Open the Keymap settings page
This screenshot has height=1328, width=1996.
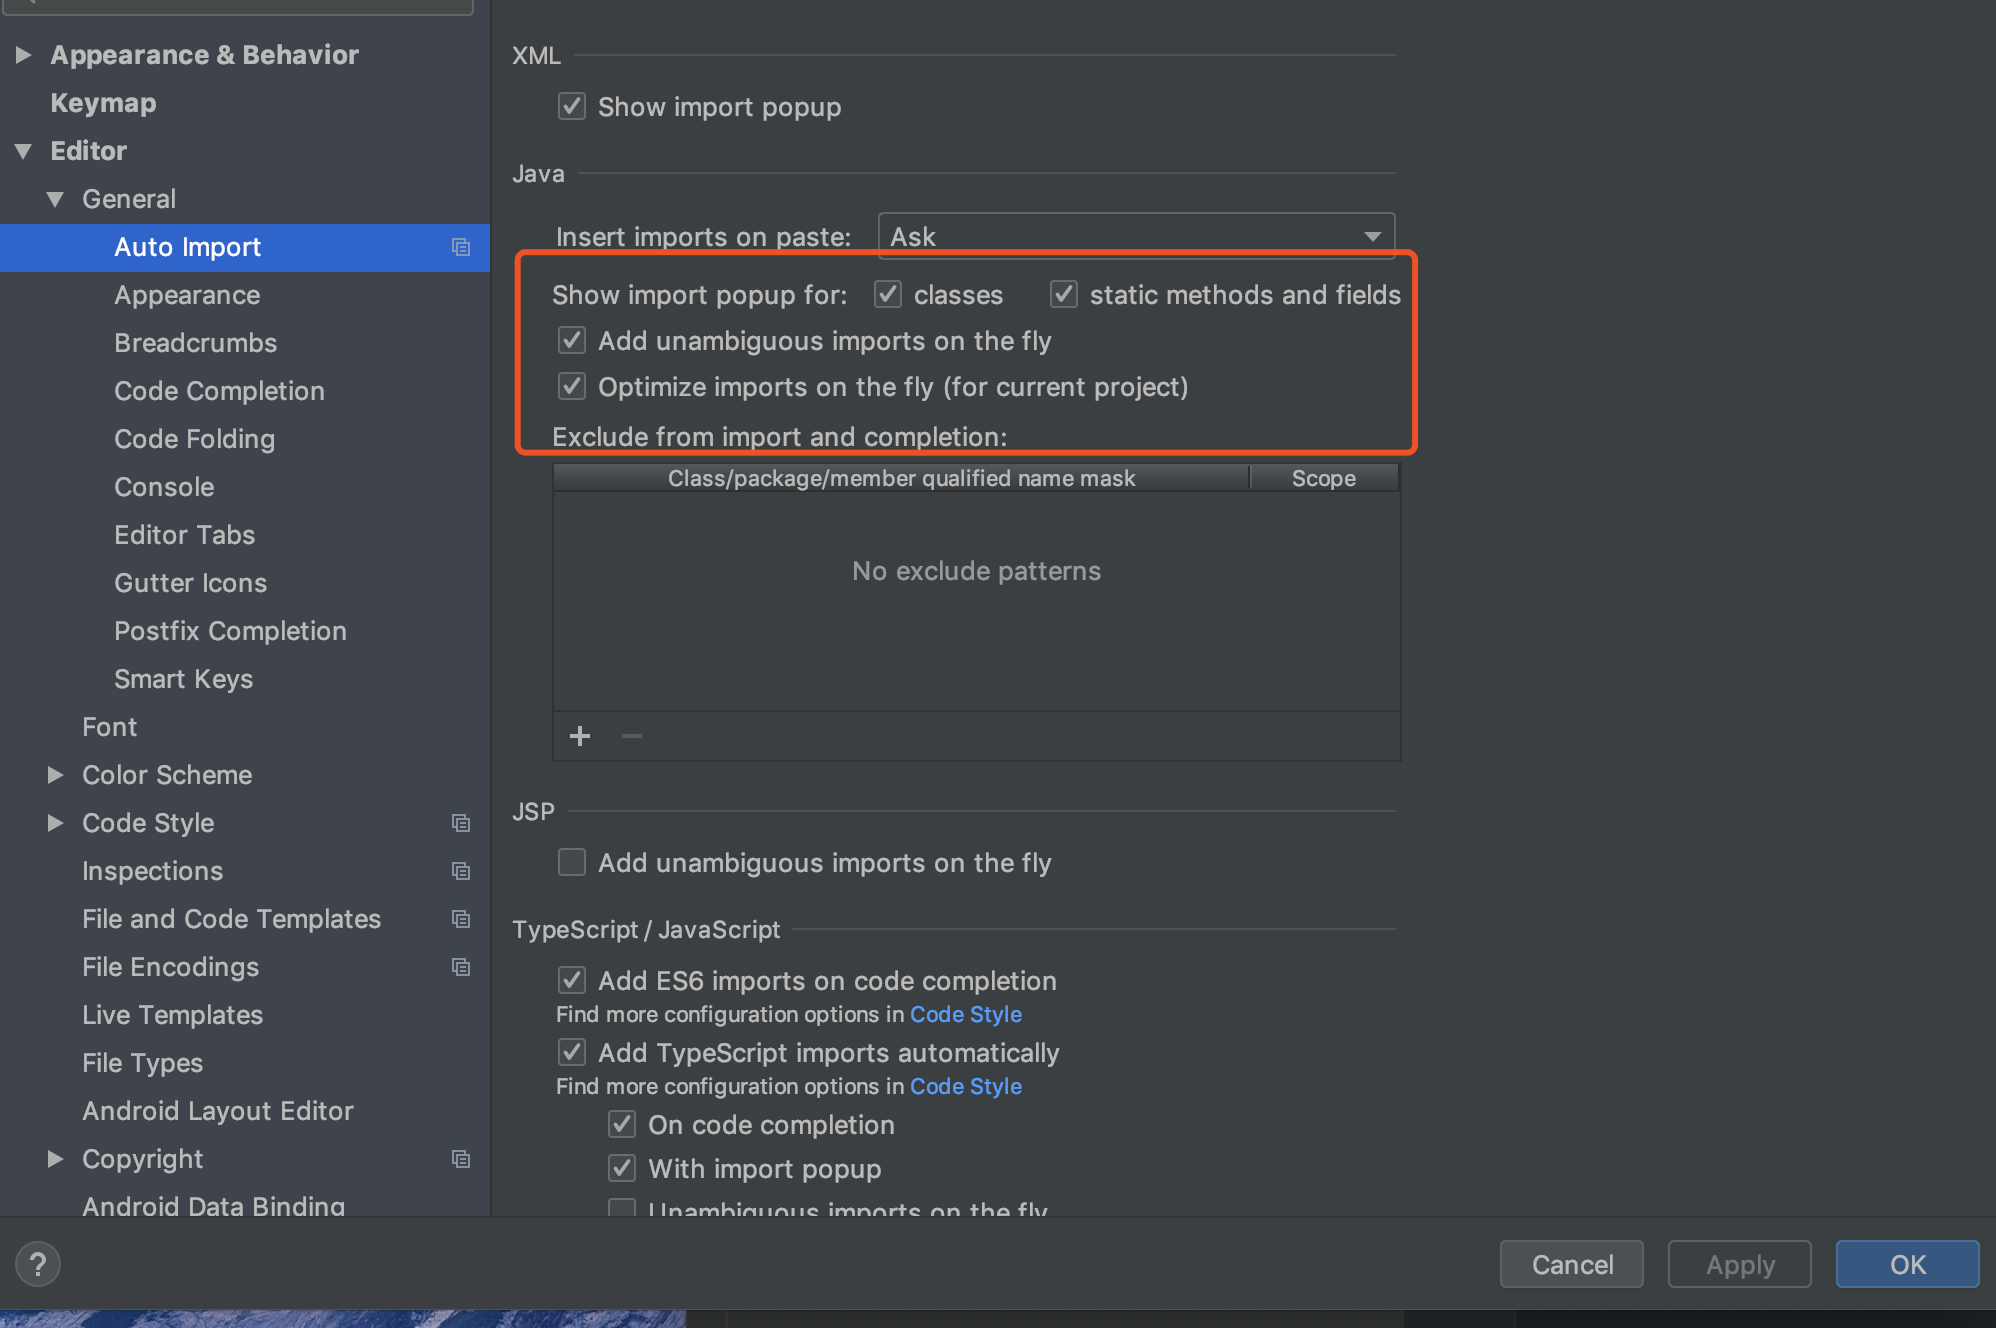point(103,103)
